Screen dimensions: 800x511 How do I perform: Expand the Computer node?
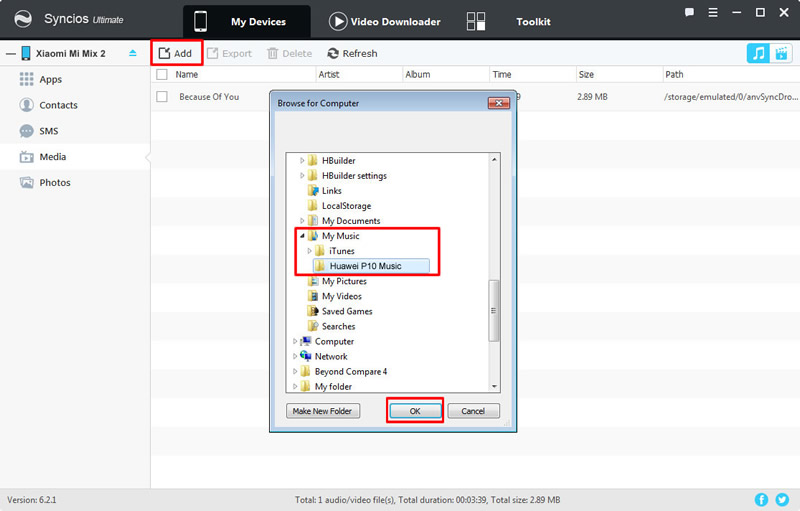point(295,341)
